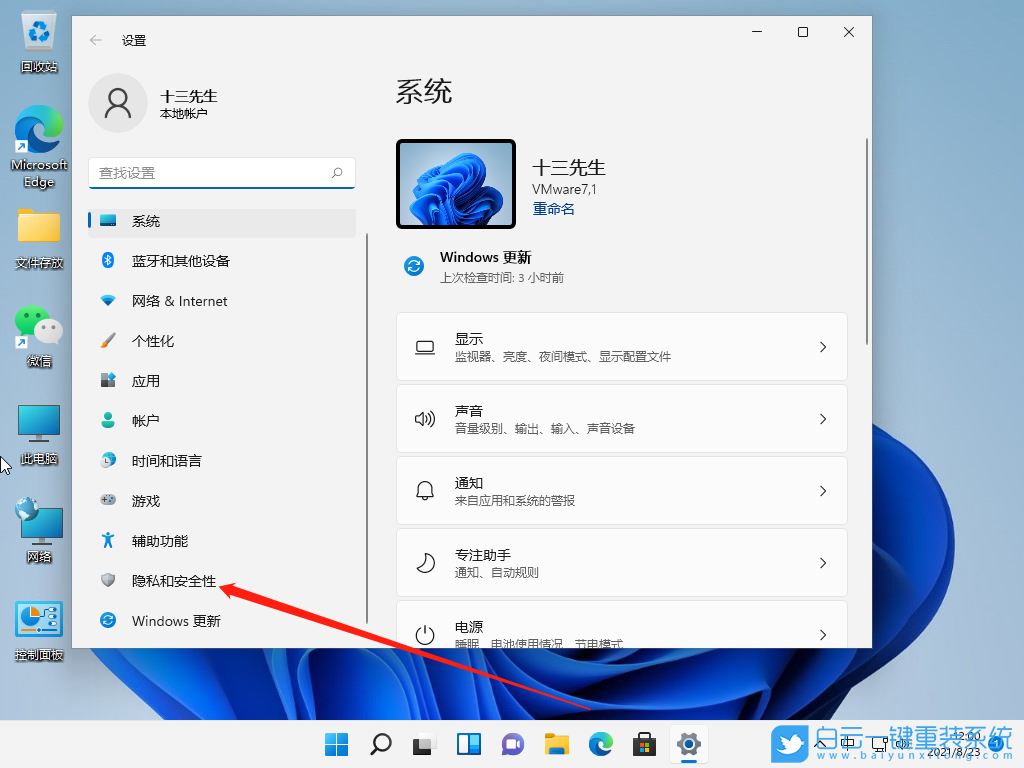
Task: Launch Microsoft Edge from the taskbar
Action: 600,744
